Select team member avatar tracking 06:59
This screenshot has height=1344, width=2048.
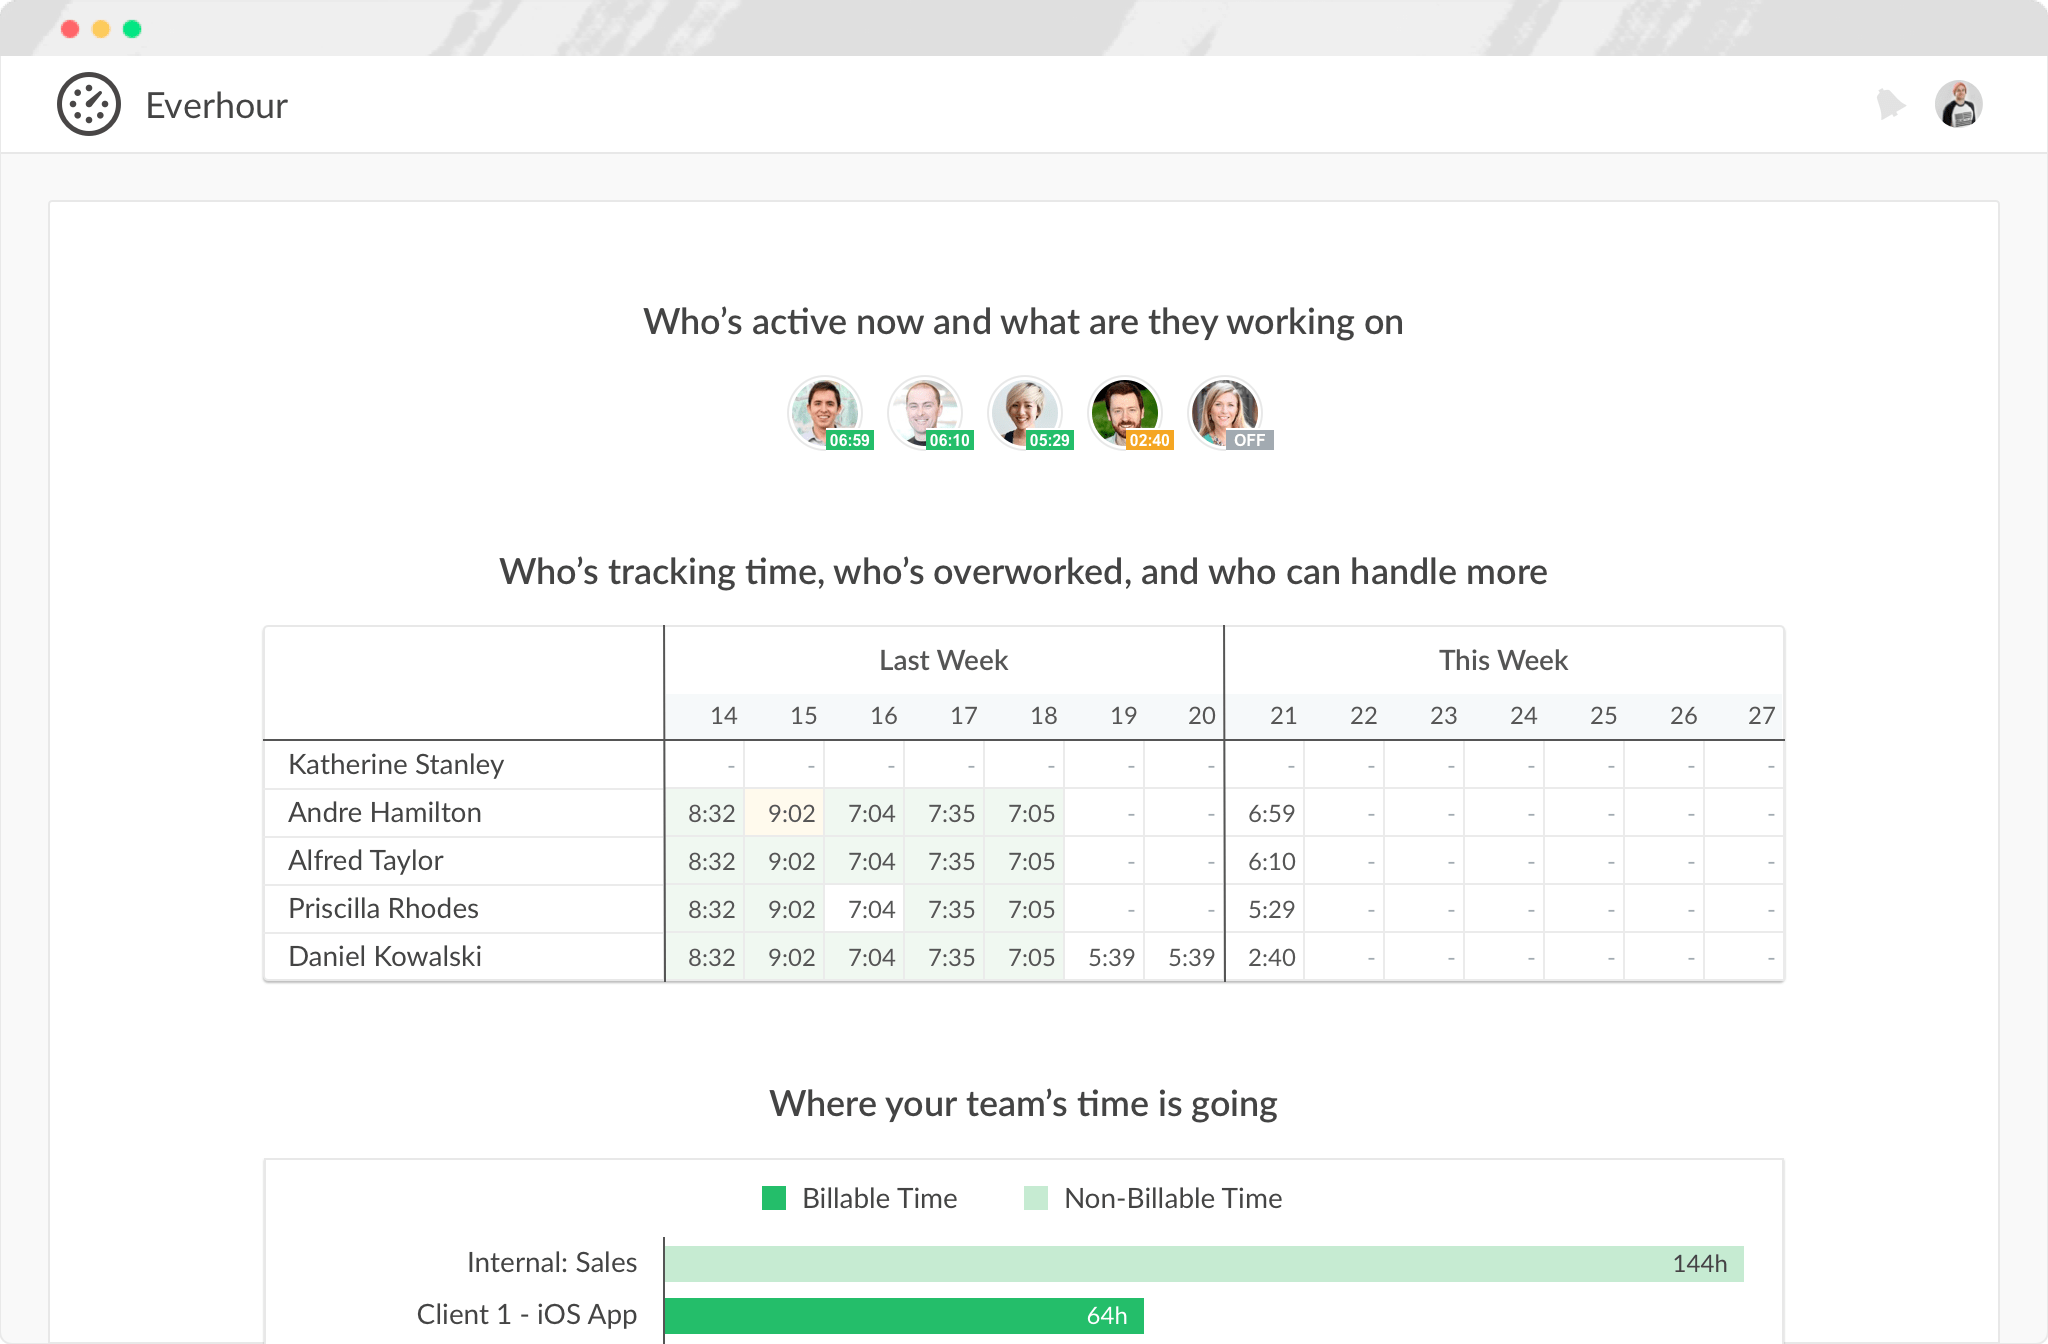[x=825, y=412]
